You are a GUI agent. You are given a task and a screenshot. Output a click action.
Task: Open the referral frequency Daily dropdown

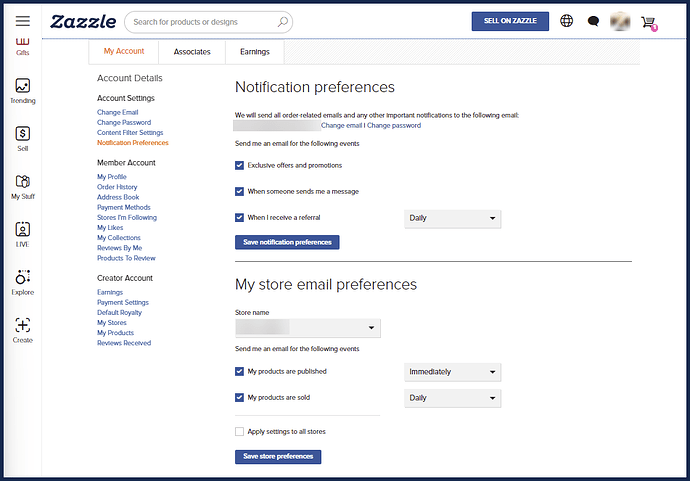[452, 218]
